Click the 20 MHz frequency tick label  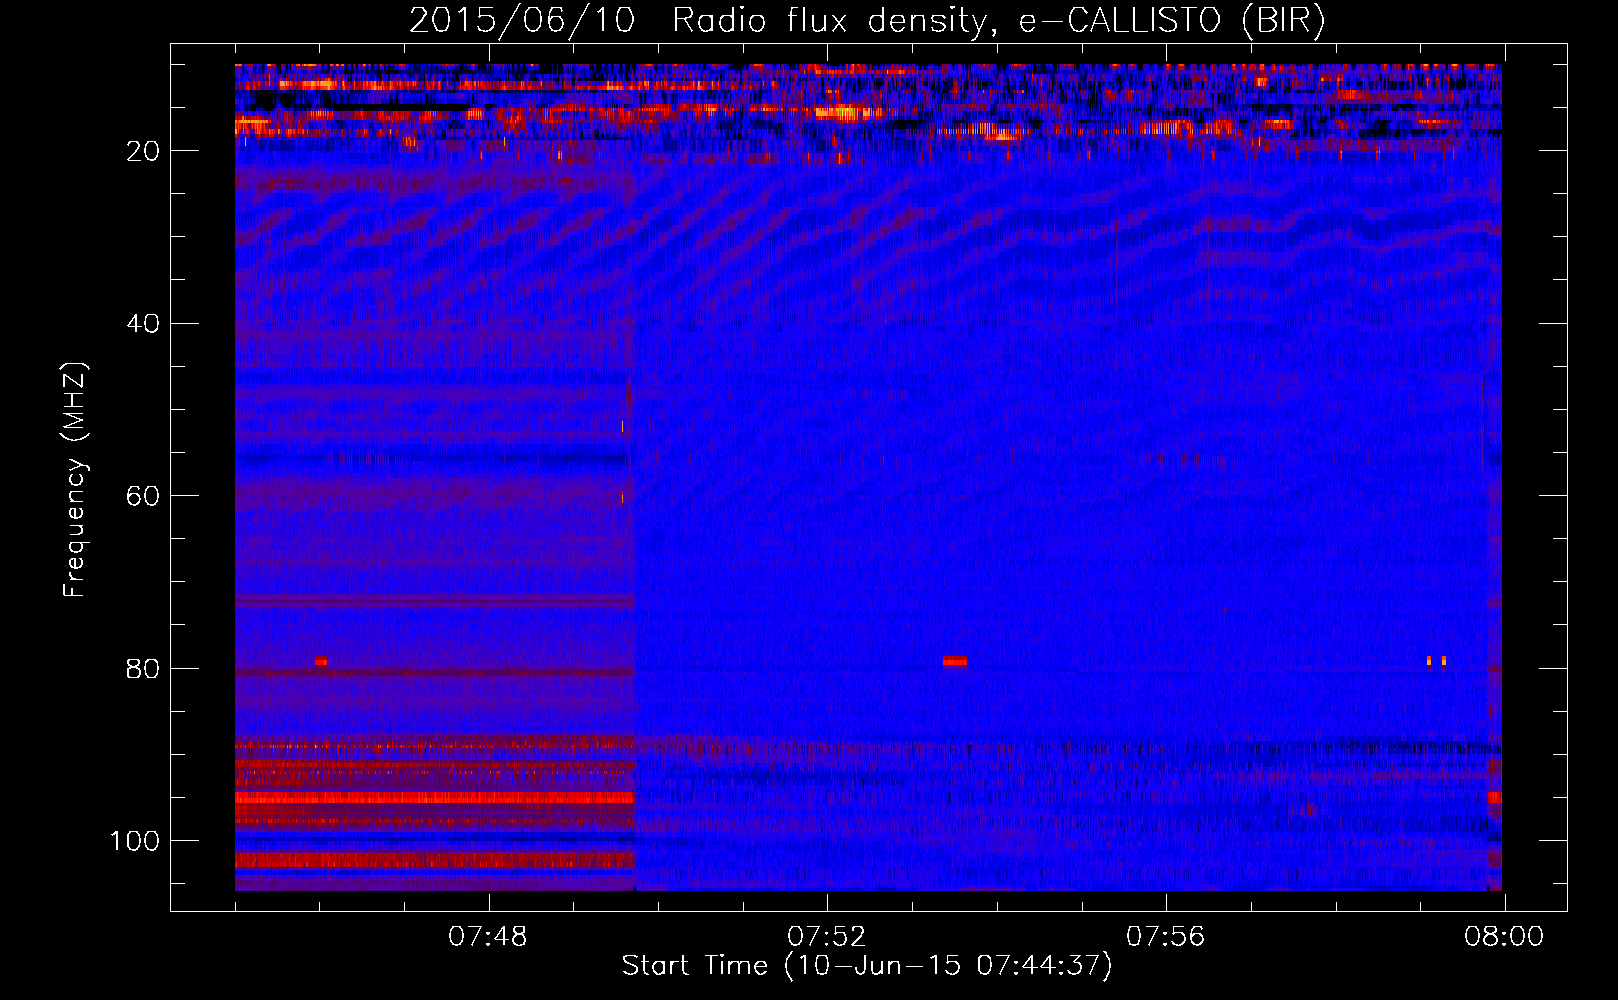click(x=144, y=151)
